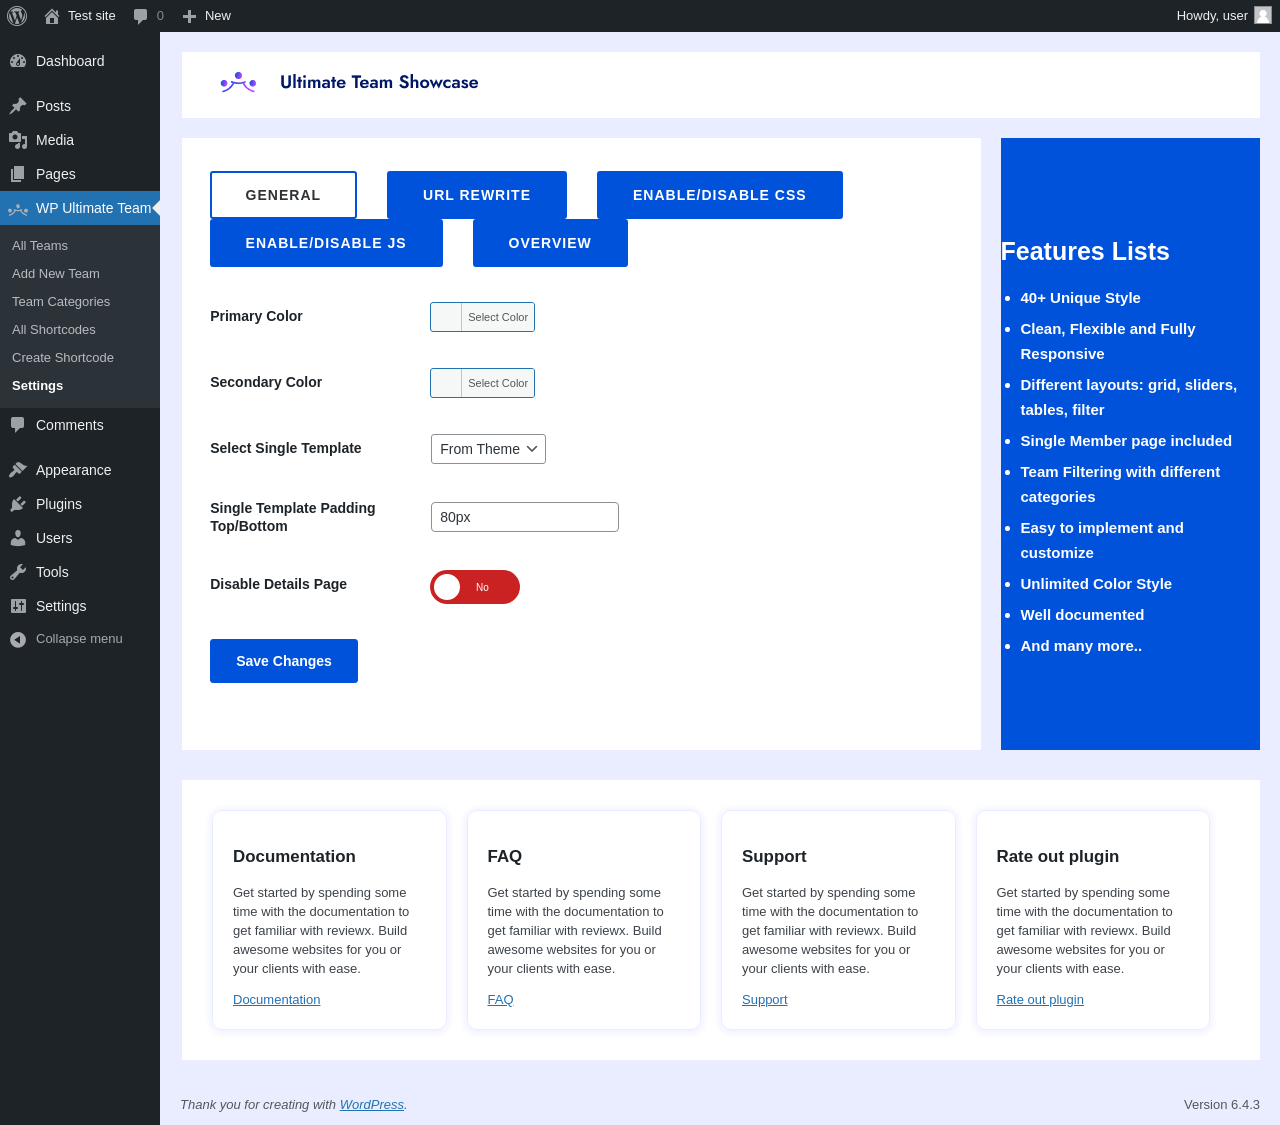
Task: Click the Plugins plug icon
Action: point(18,504)
